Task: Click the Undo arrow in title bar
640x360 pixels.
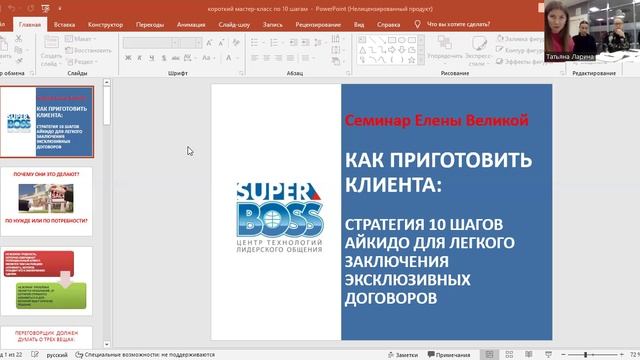Action: click(x=11, y=8)
